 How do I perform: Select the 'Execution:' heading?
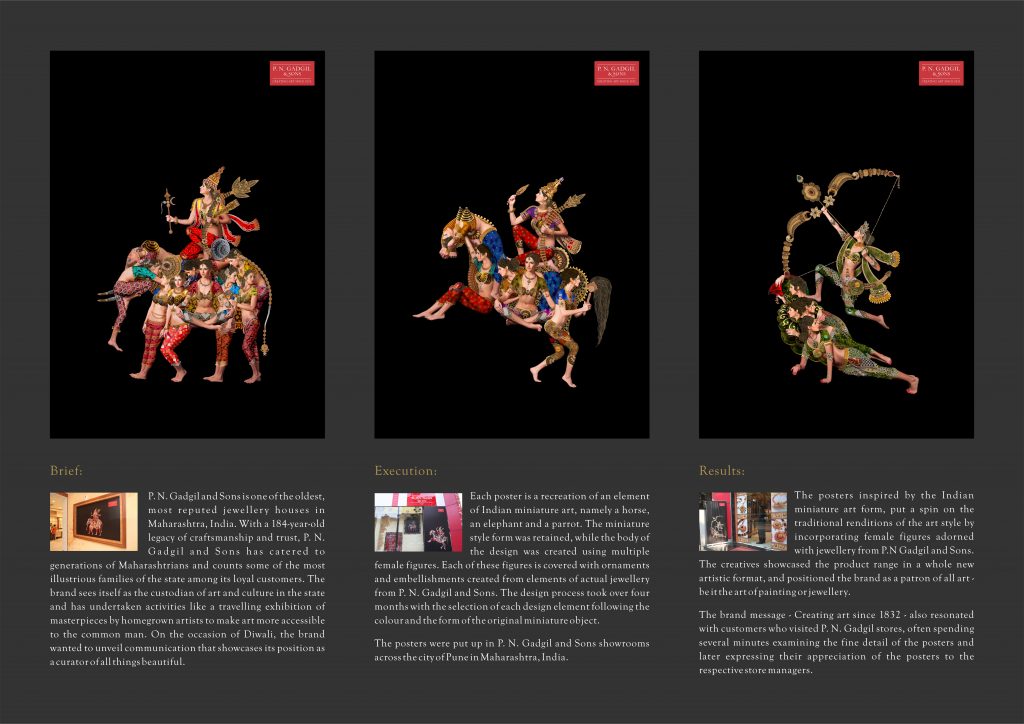(x=406, y=471)
